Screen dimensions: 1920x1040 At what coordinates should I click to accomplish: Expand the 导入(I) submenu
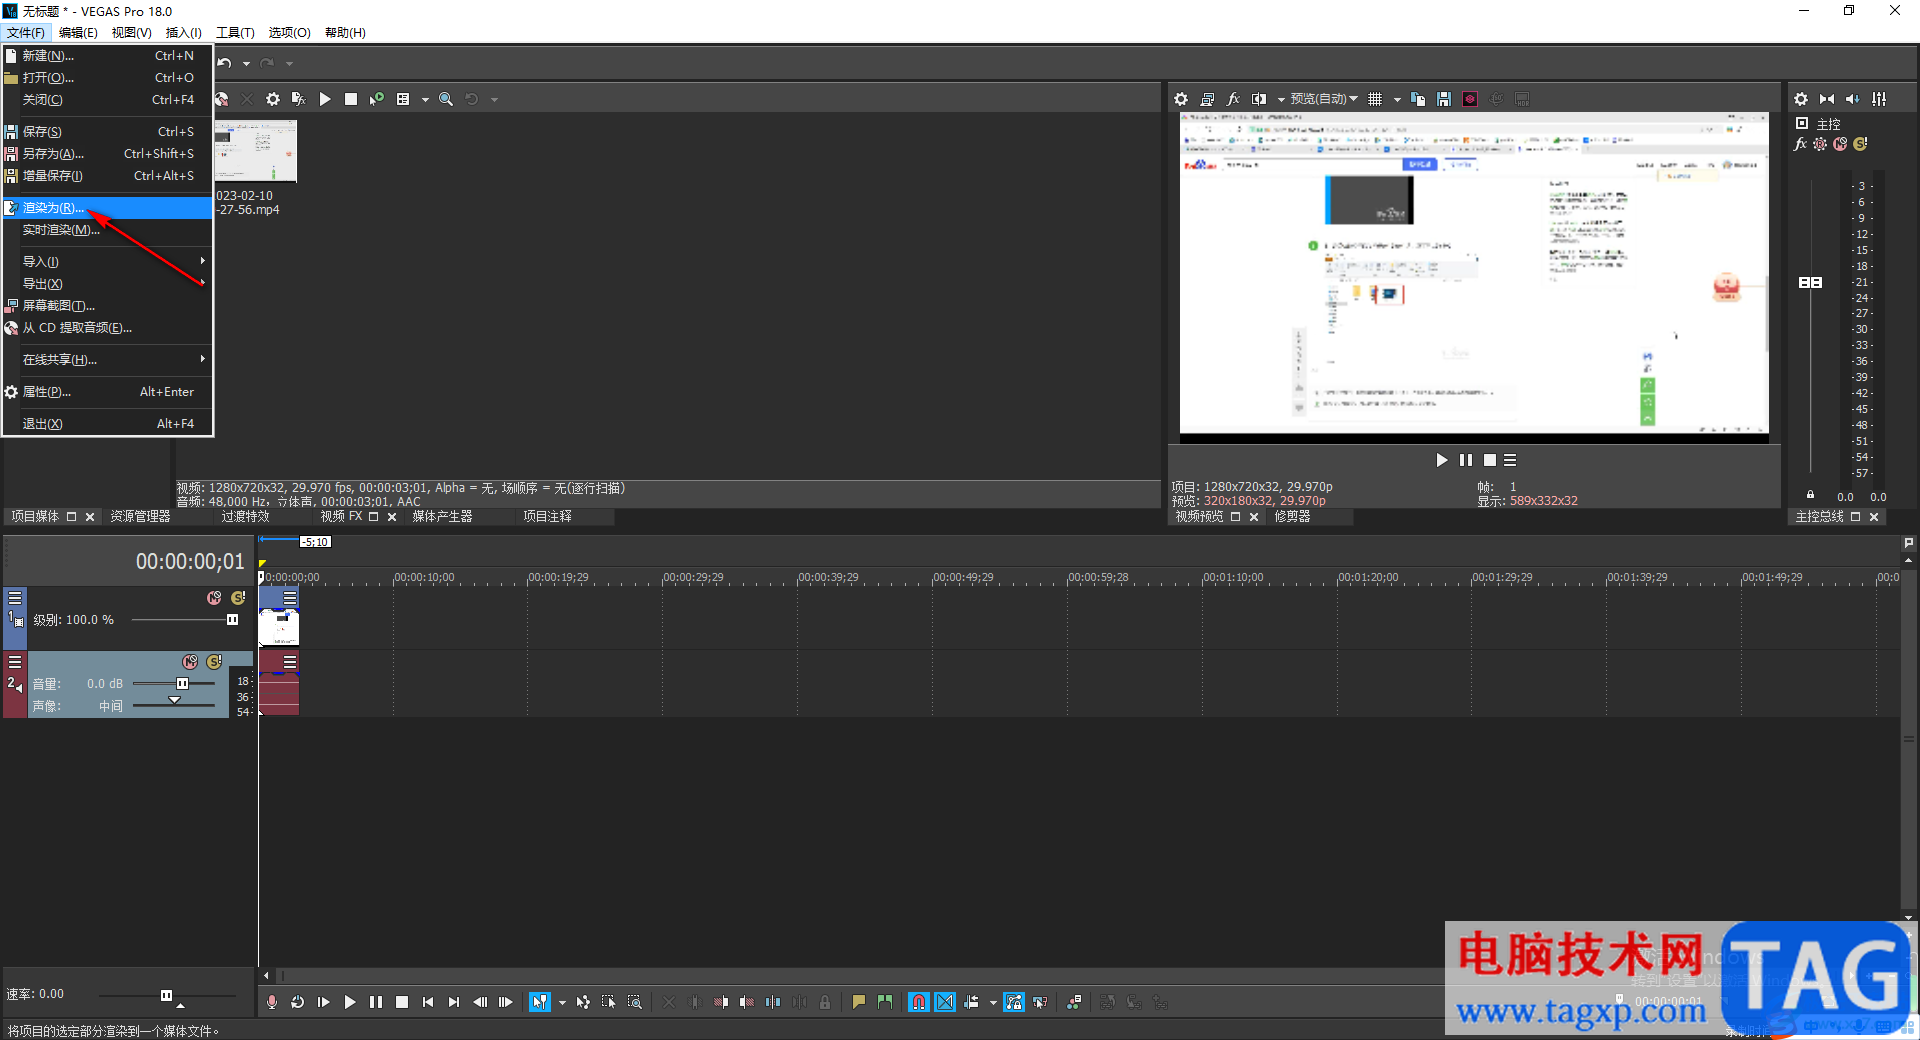pos(107,262)
